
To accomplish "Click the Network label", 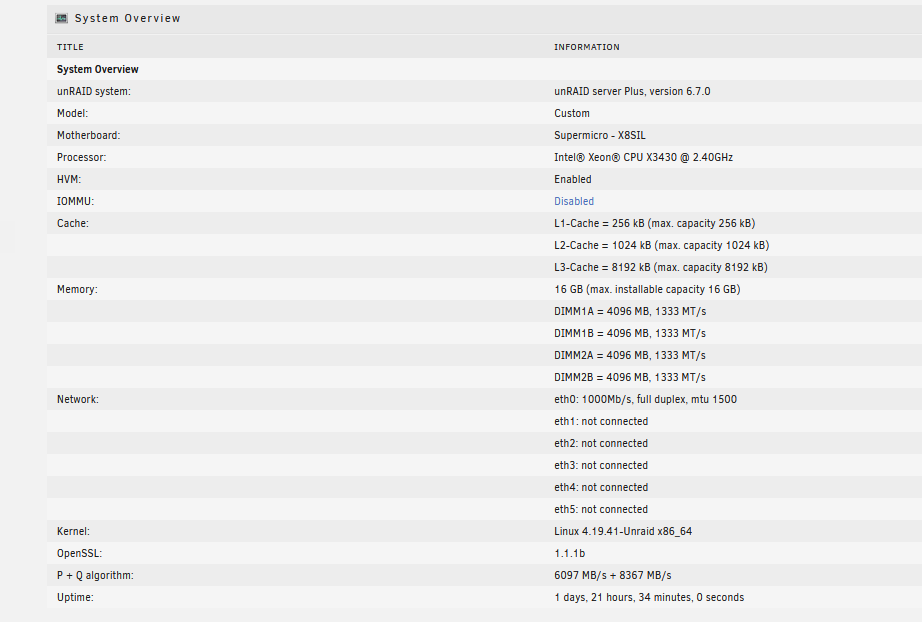I will coord(78,399).
